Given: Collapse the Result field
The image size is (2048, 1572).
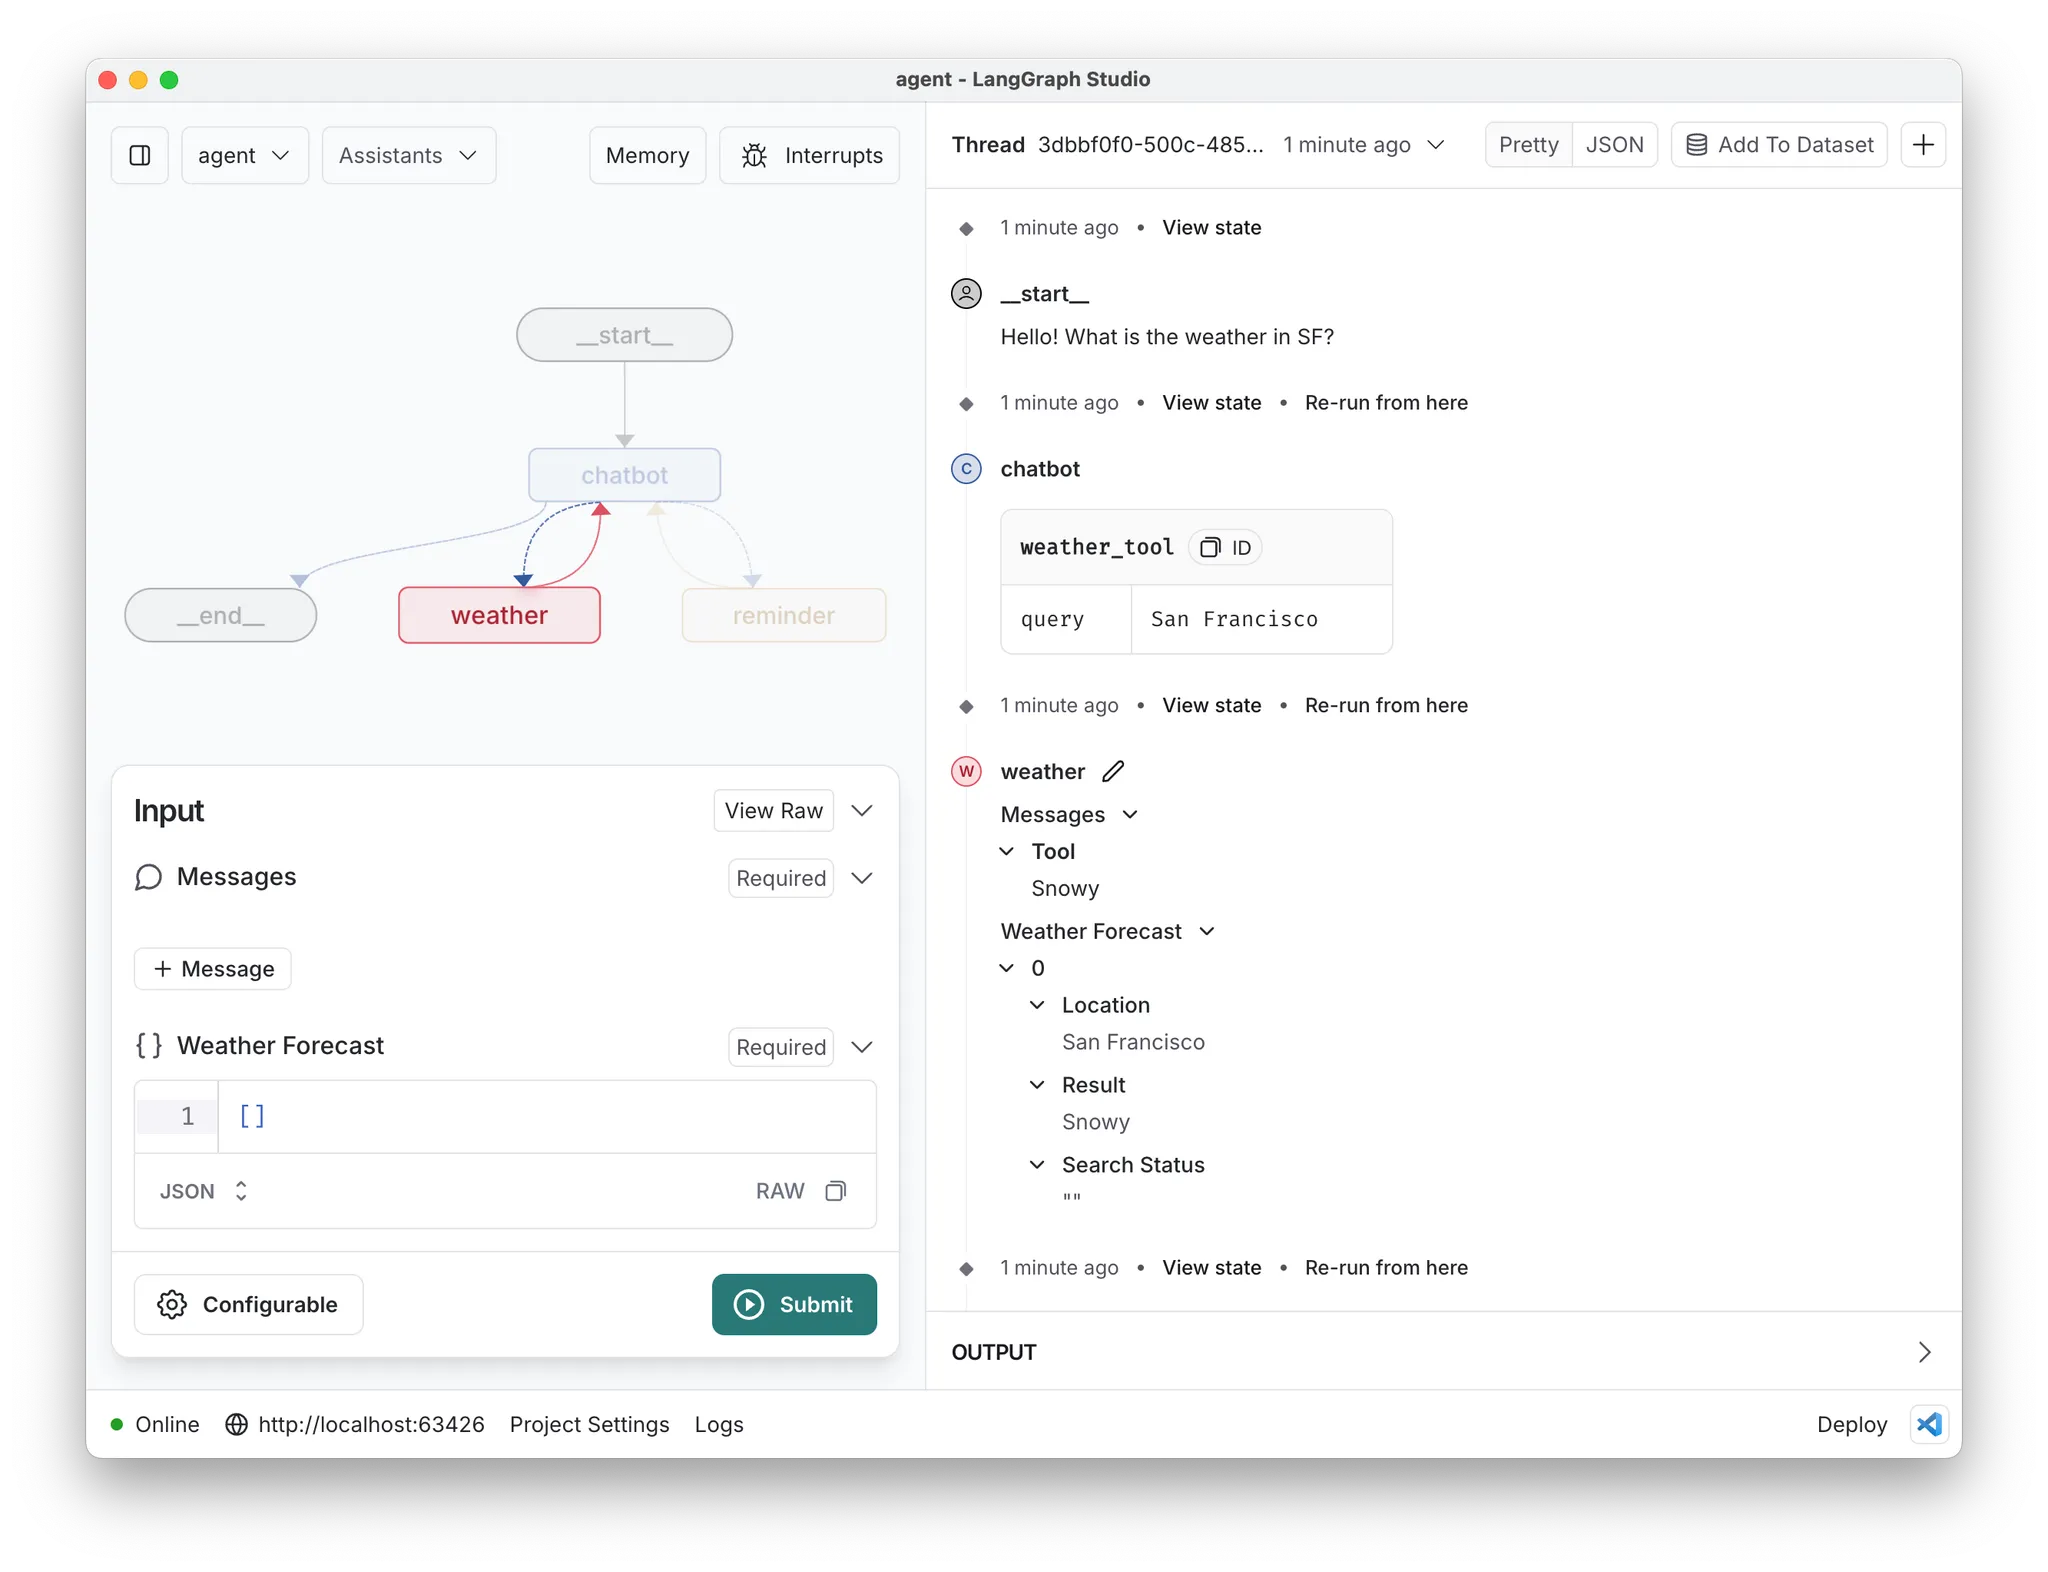Looking at the screenshot, I should [x=1038, y=1085].
